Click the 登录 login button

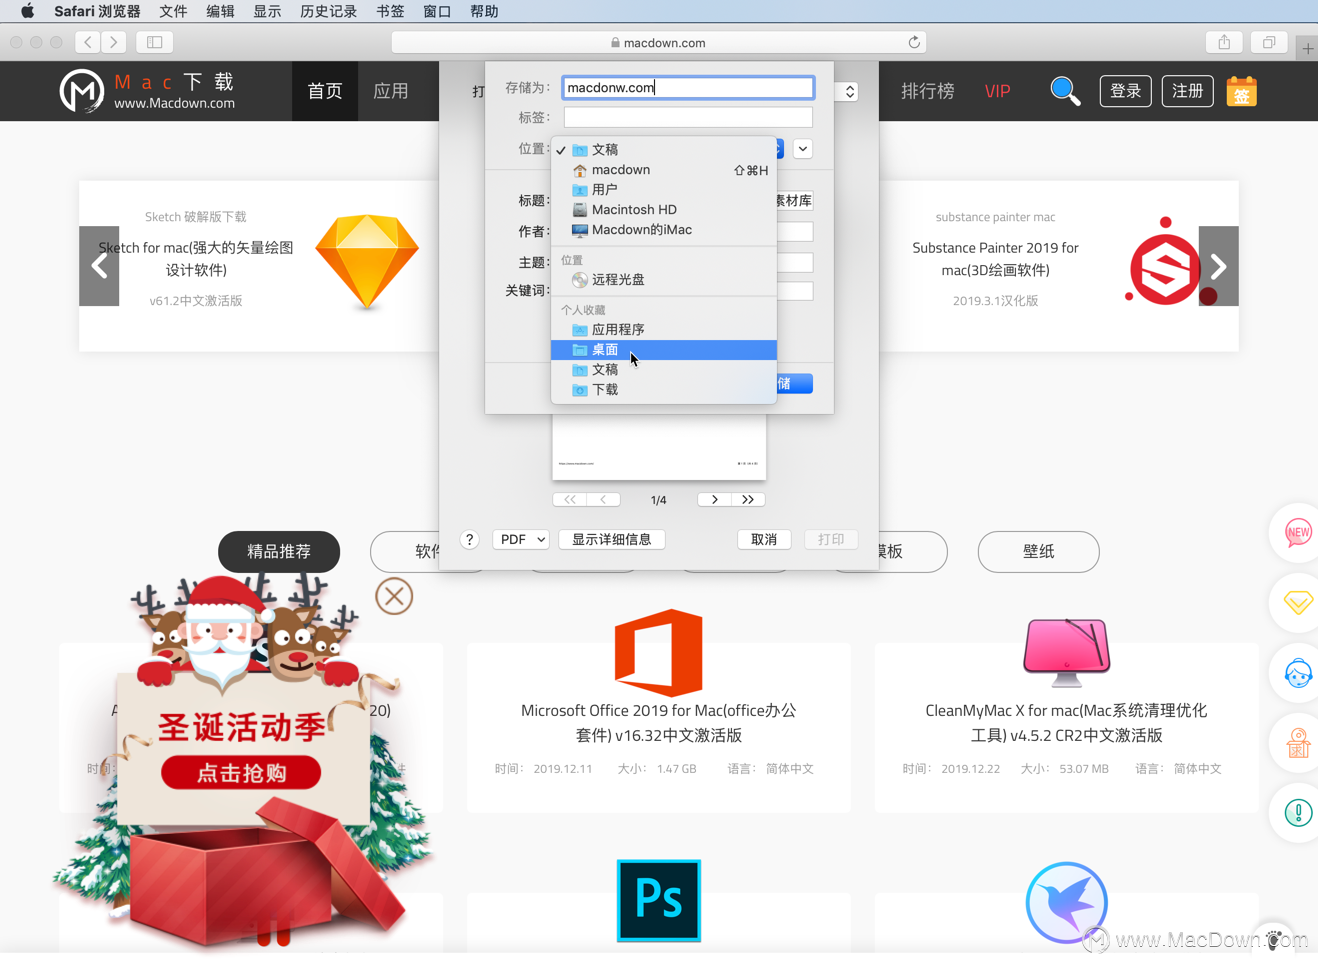[1126, 91]
